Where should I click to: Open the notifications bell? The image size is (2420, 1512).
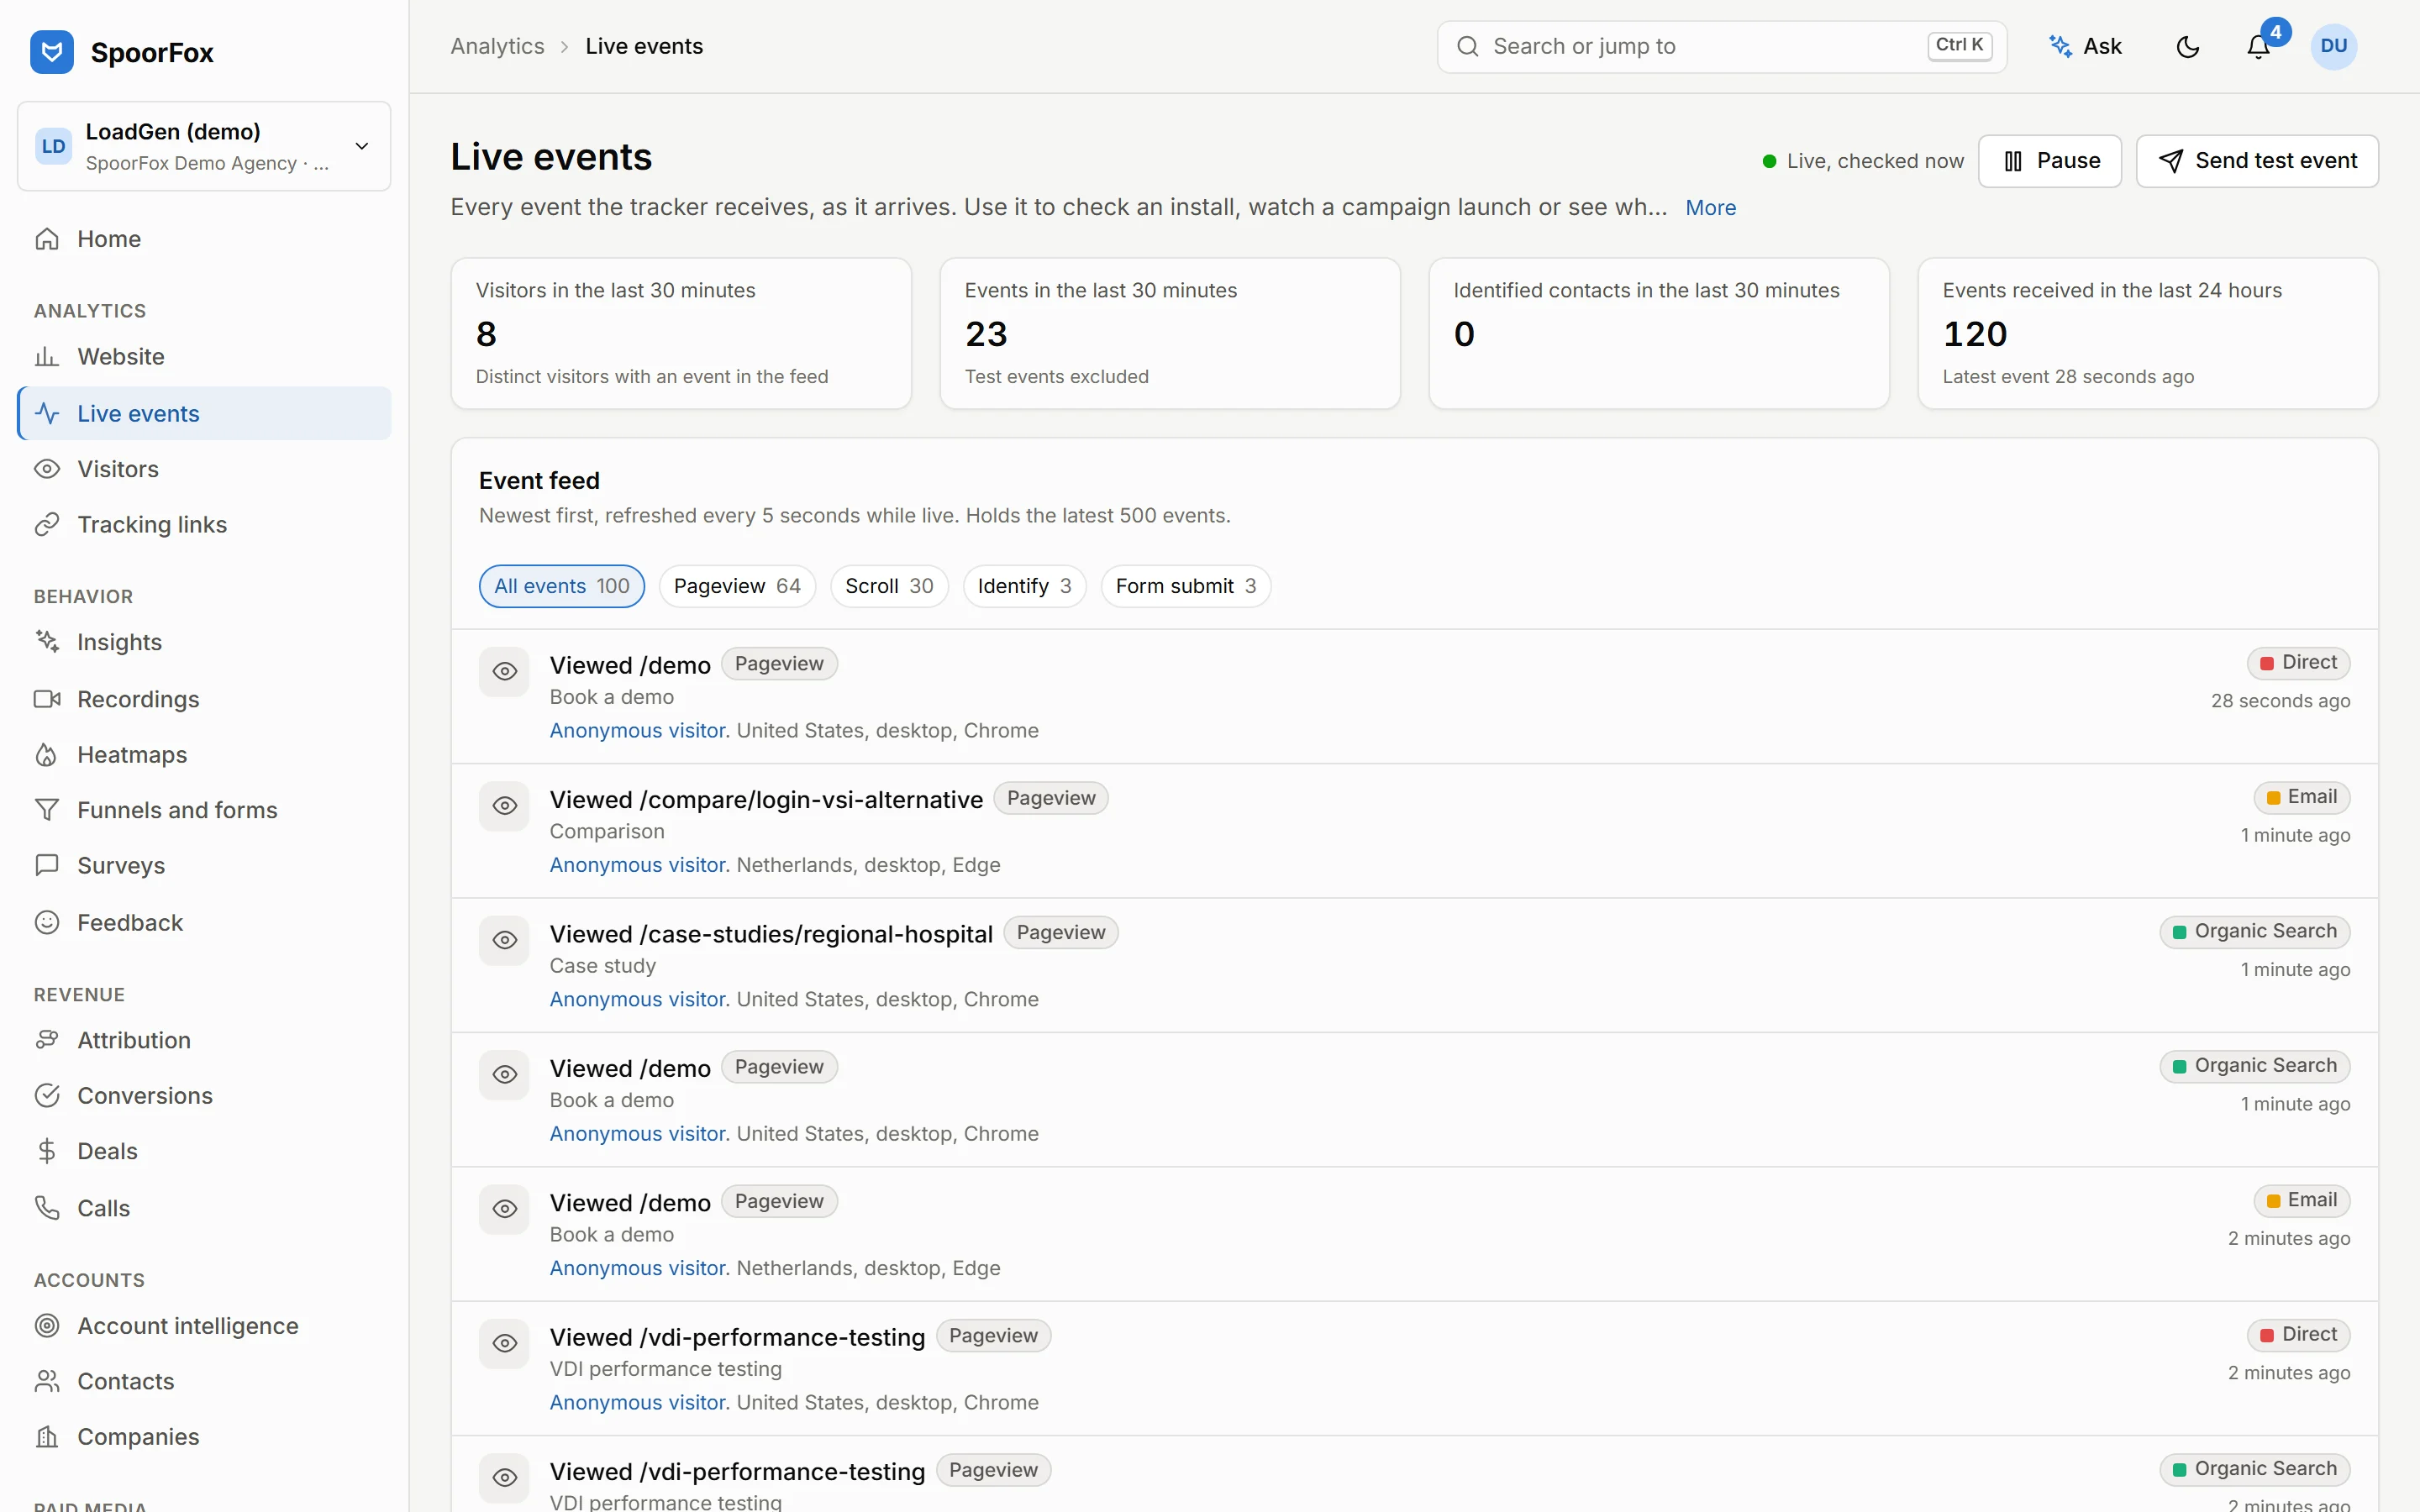click(2258, 47)
